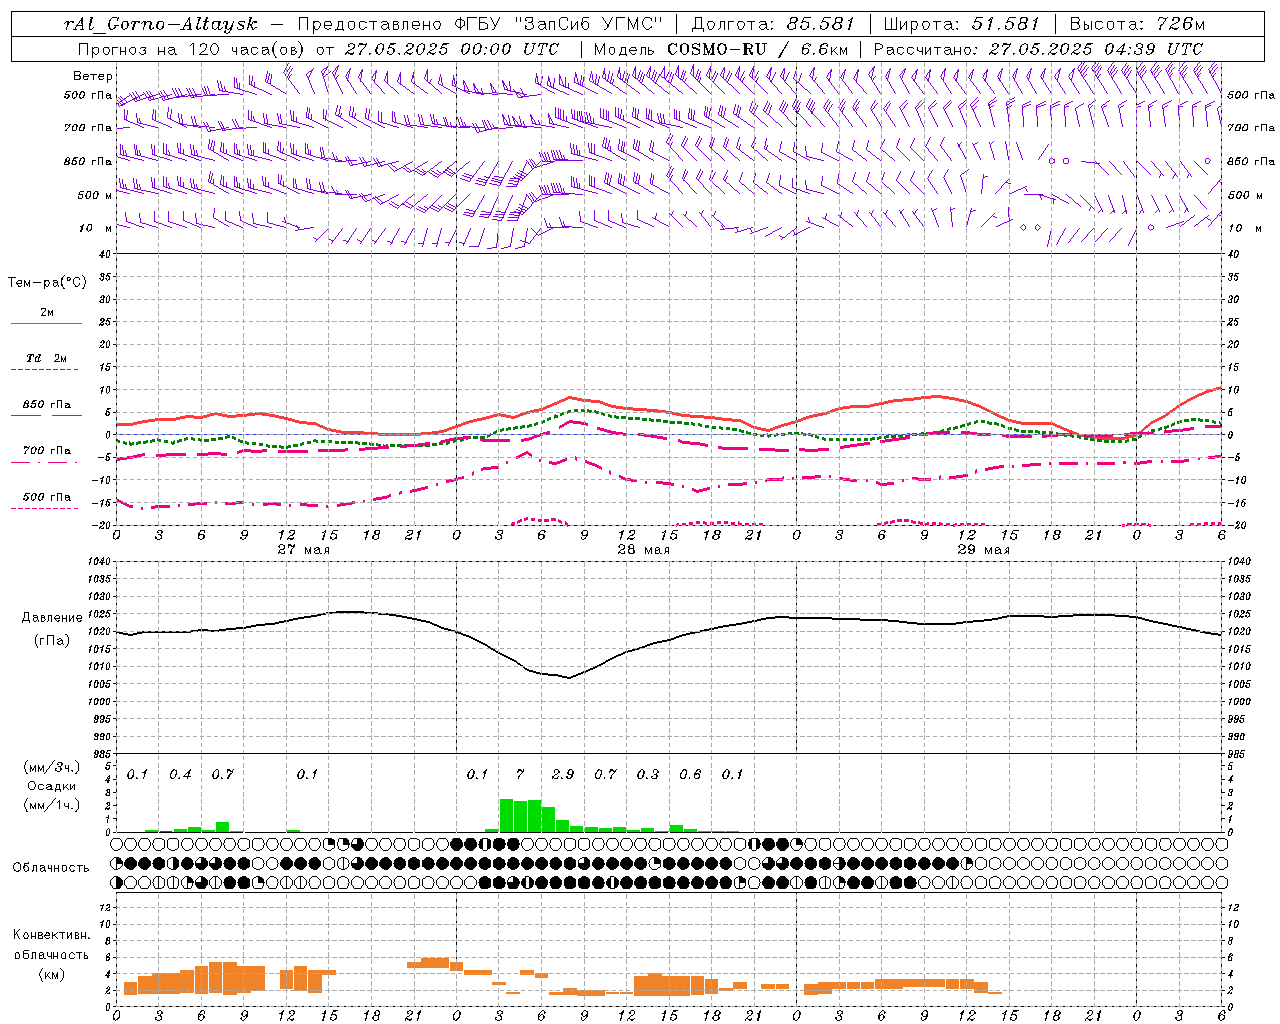Image resolution: width=1280 pixels, height=1024 pixels.
Task: Click the 3-hour precipitation value 0.3
Action: pyautogui.click(x=648, y=775)
